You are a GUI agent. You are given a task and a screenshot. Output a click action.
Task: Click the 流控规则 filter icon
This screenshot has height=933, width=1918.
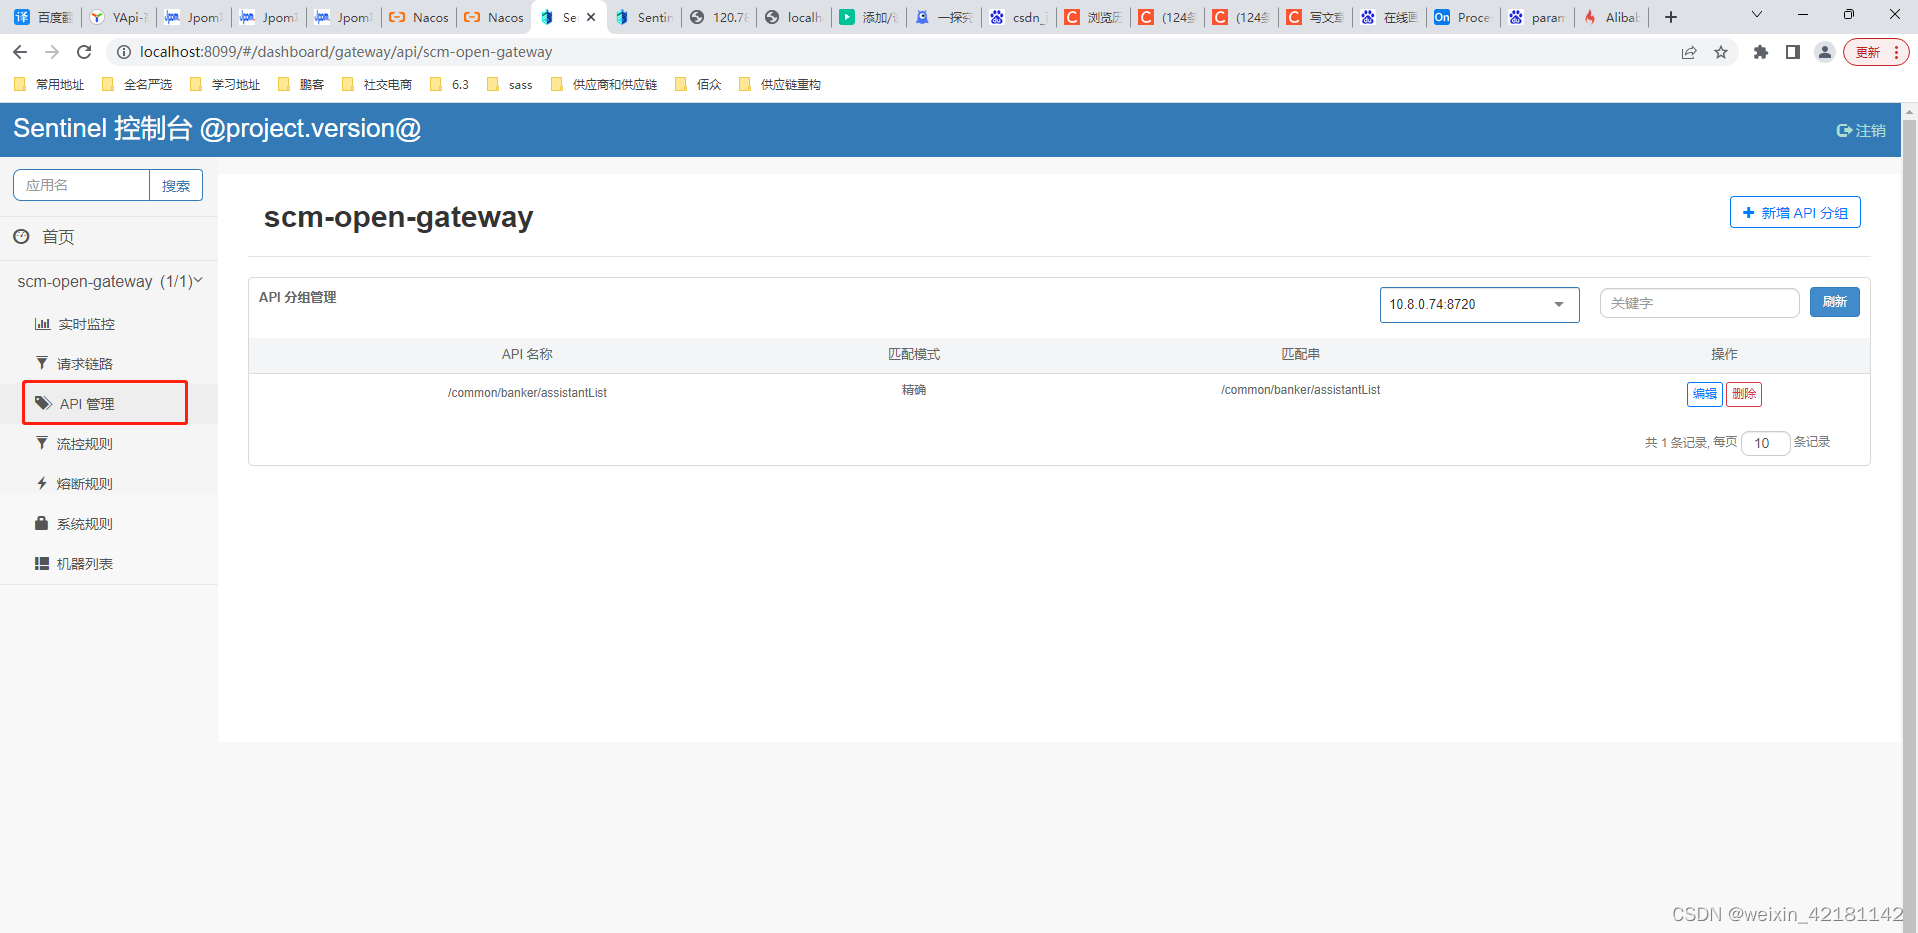tap(42, 443)
